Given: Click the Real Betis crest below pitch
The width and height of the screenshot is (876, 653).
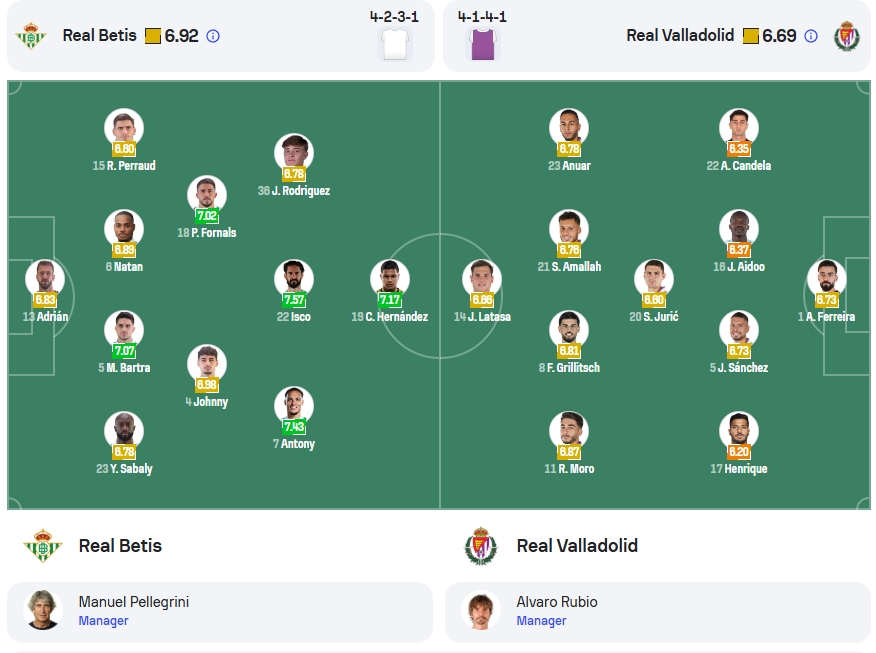Looking at the screenshot, I should coord(42,546).
